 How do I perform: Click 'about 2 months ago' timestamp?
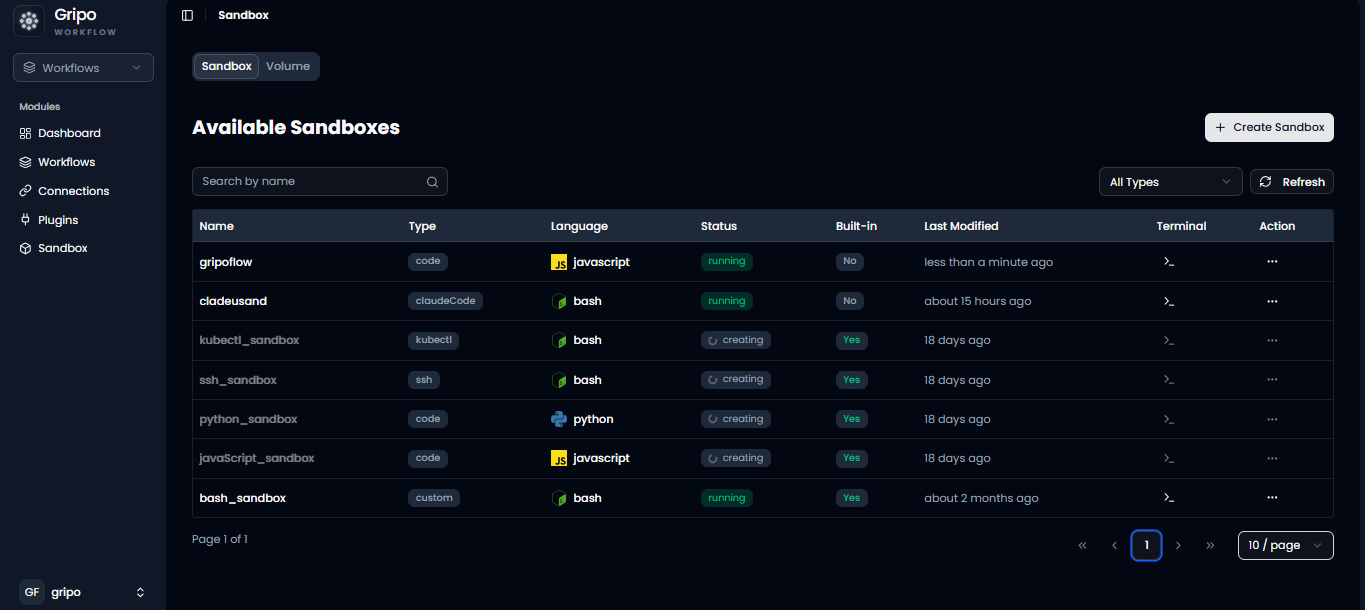[x=981, y=498]
